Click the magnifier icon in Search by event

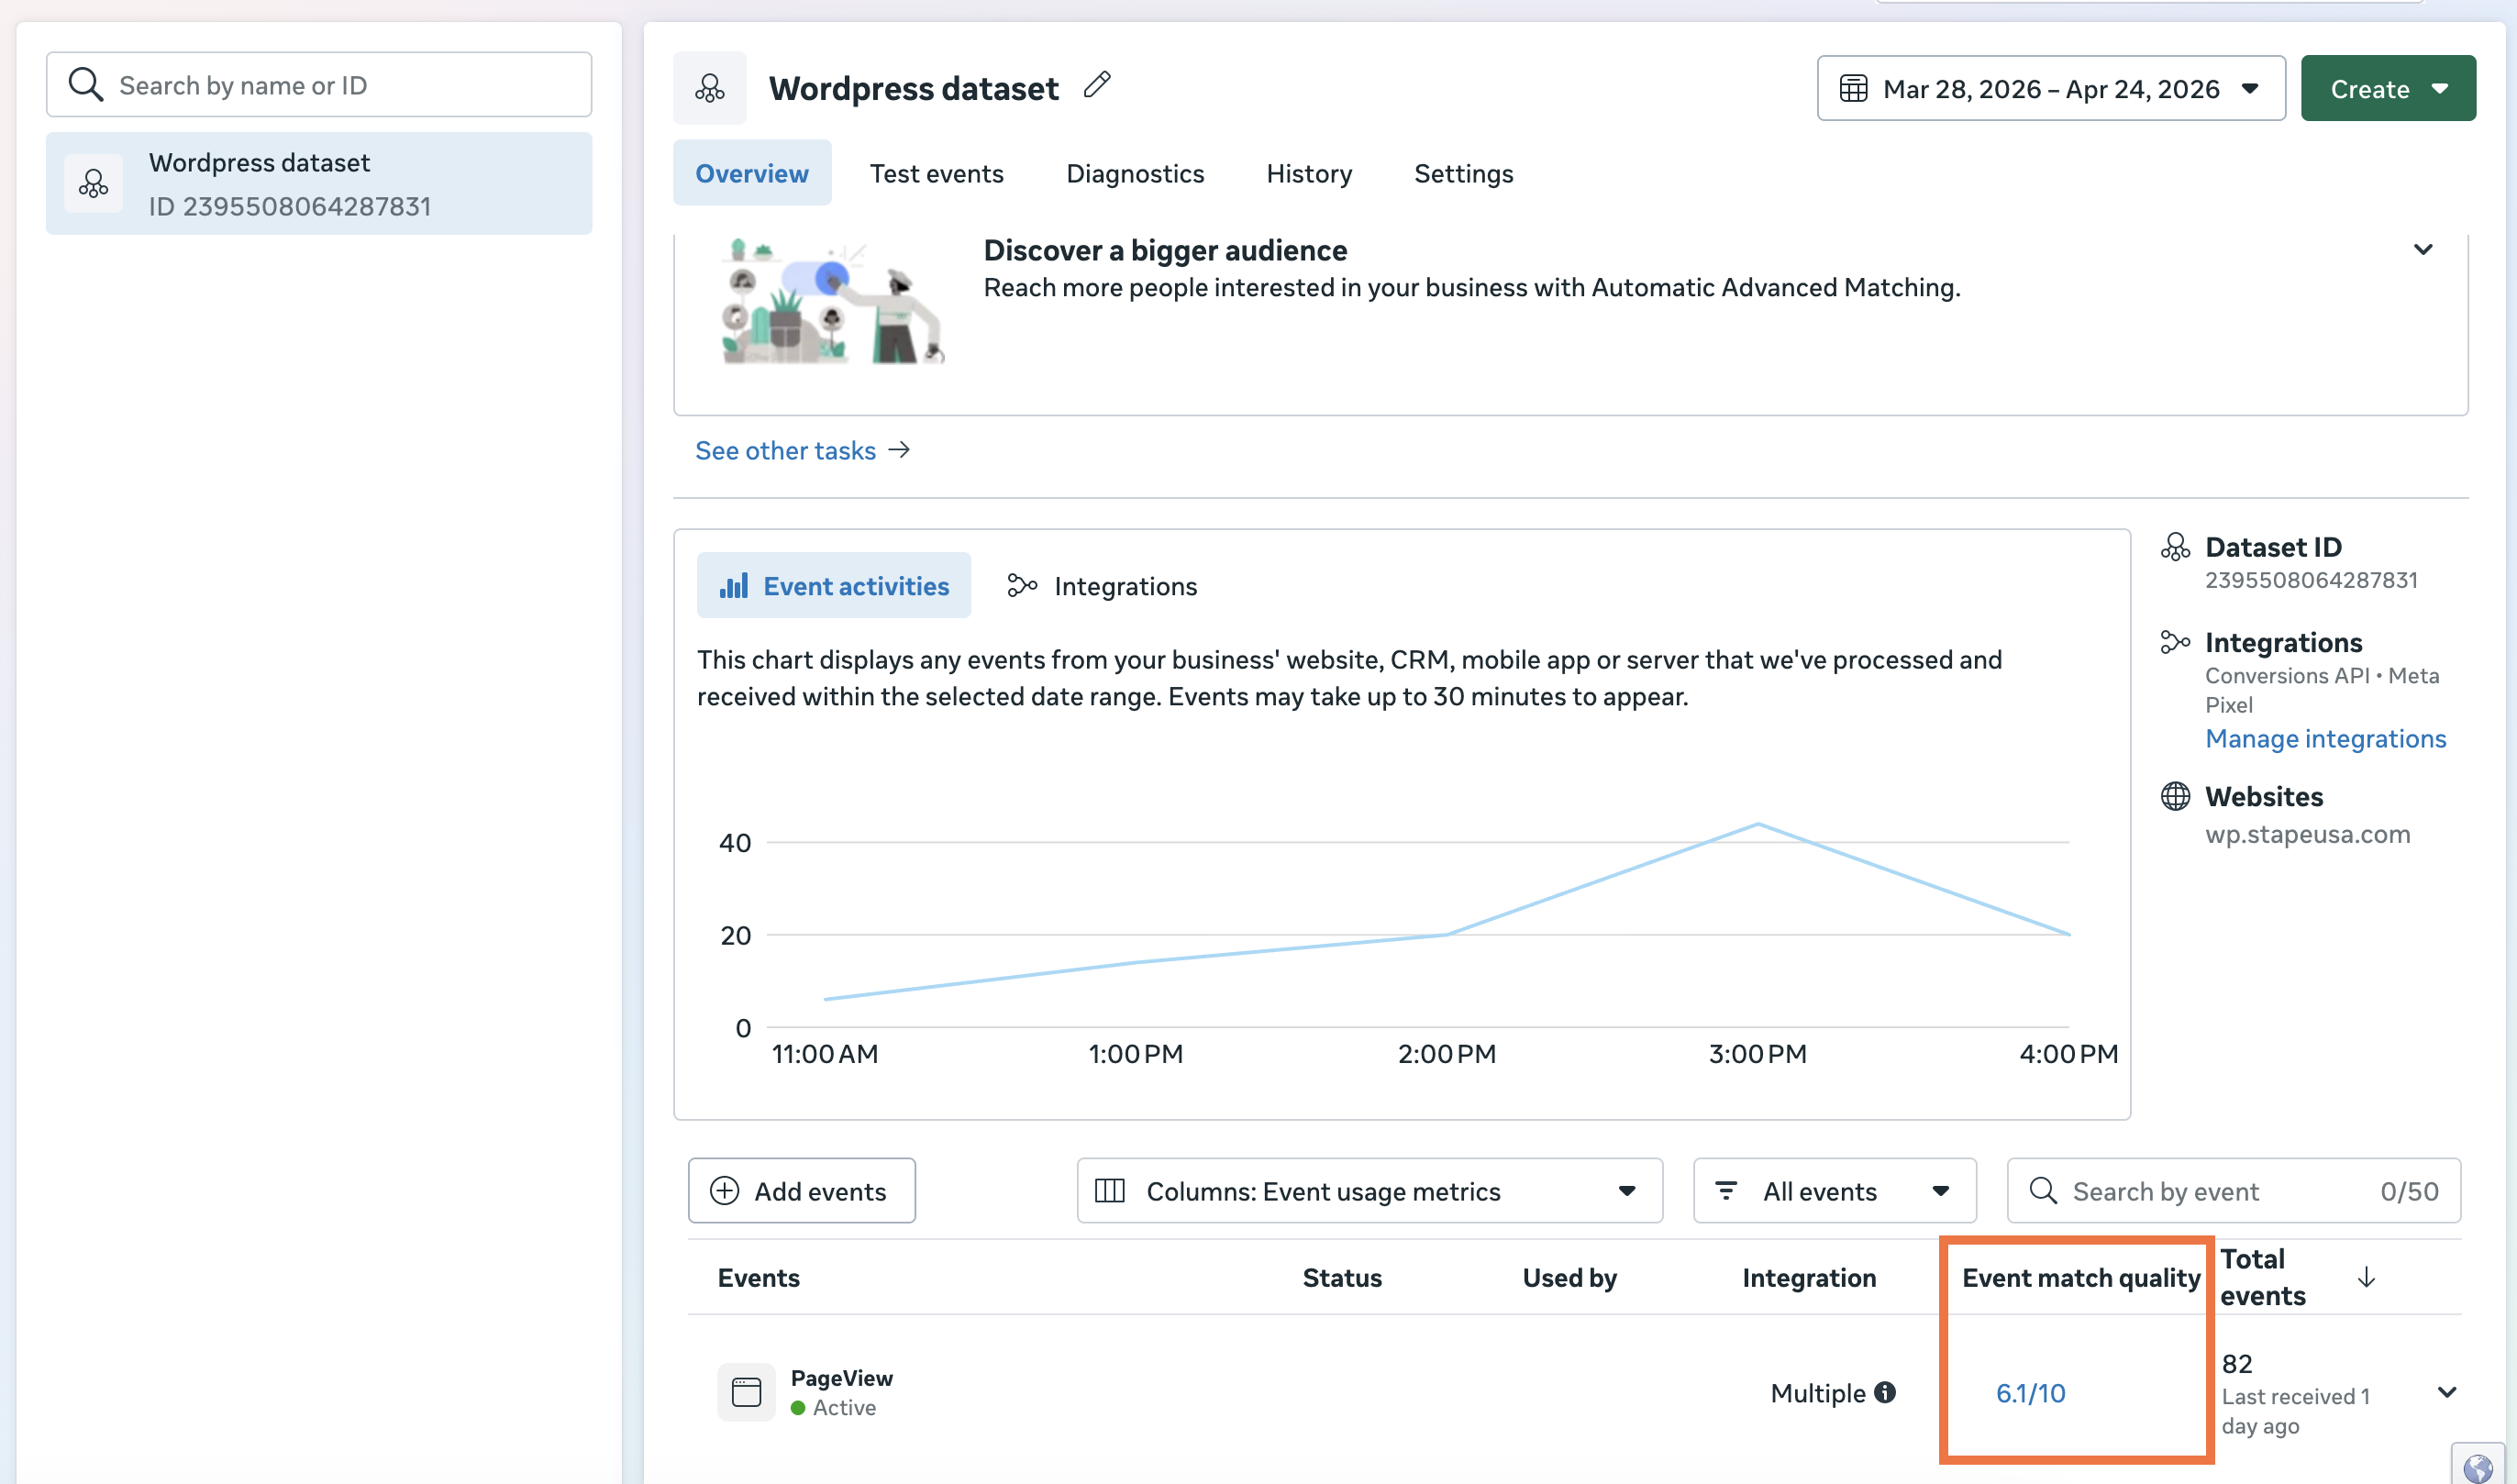coord(2043,1191)
